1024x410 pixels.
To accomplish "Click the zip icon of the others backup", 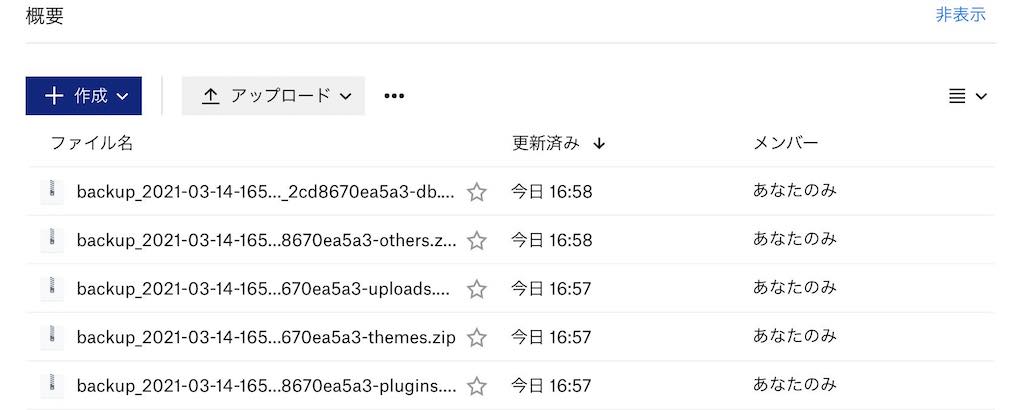I will point(52,240).
